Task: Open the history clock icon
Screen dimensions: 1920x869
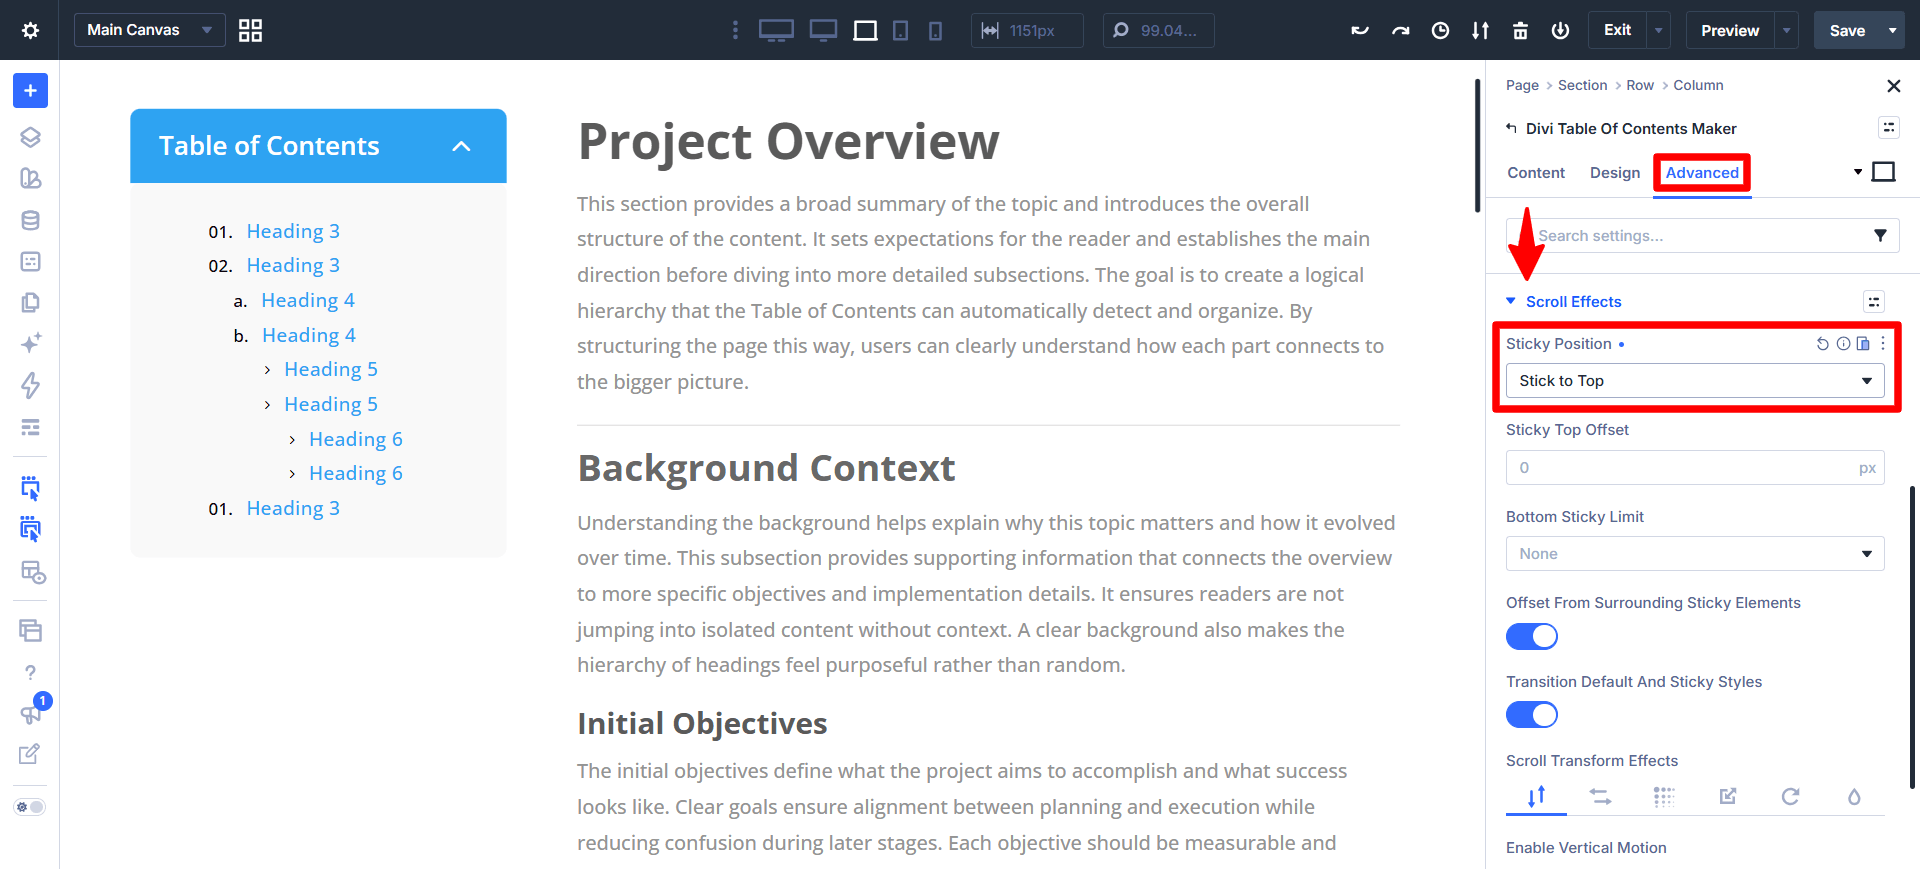Action: click(1440, 30)
